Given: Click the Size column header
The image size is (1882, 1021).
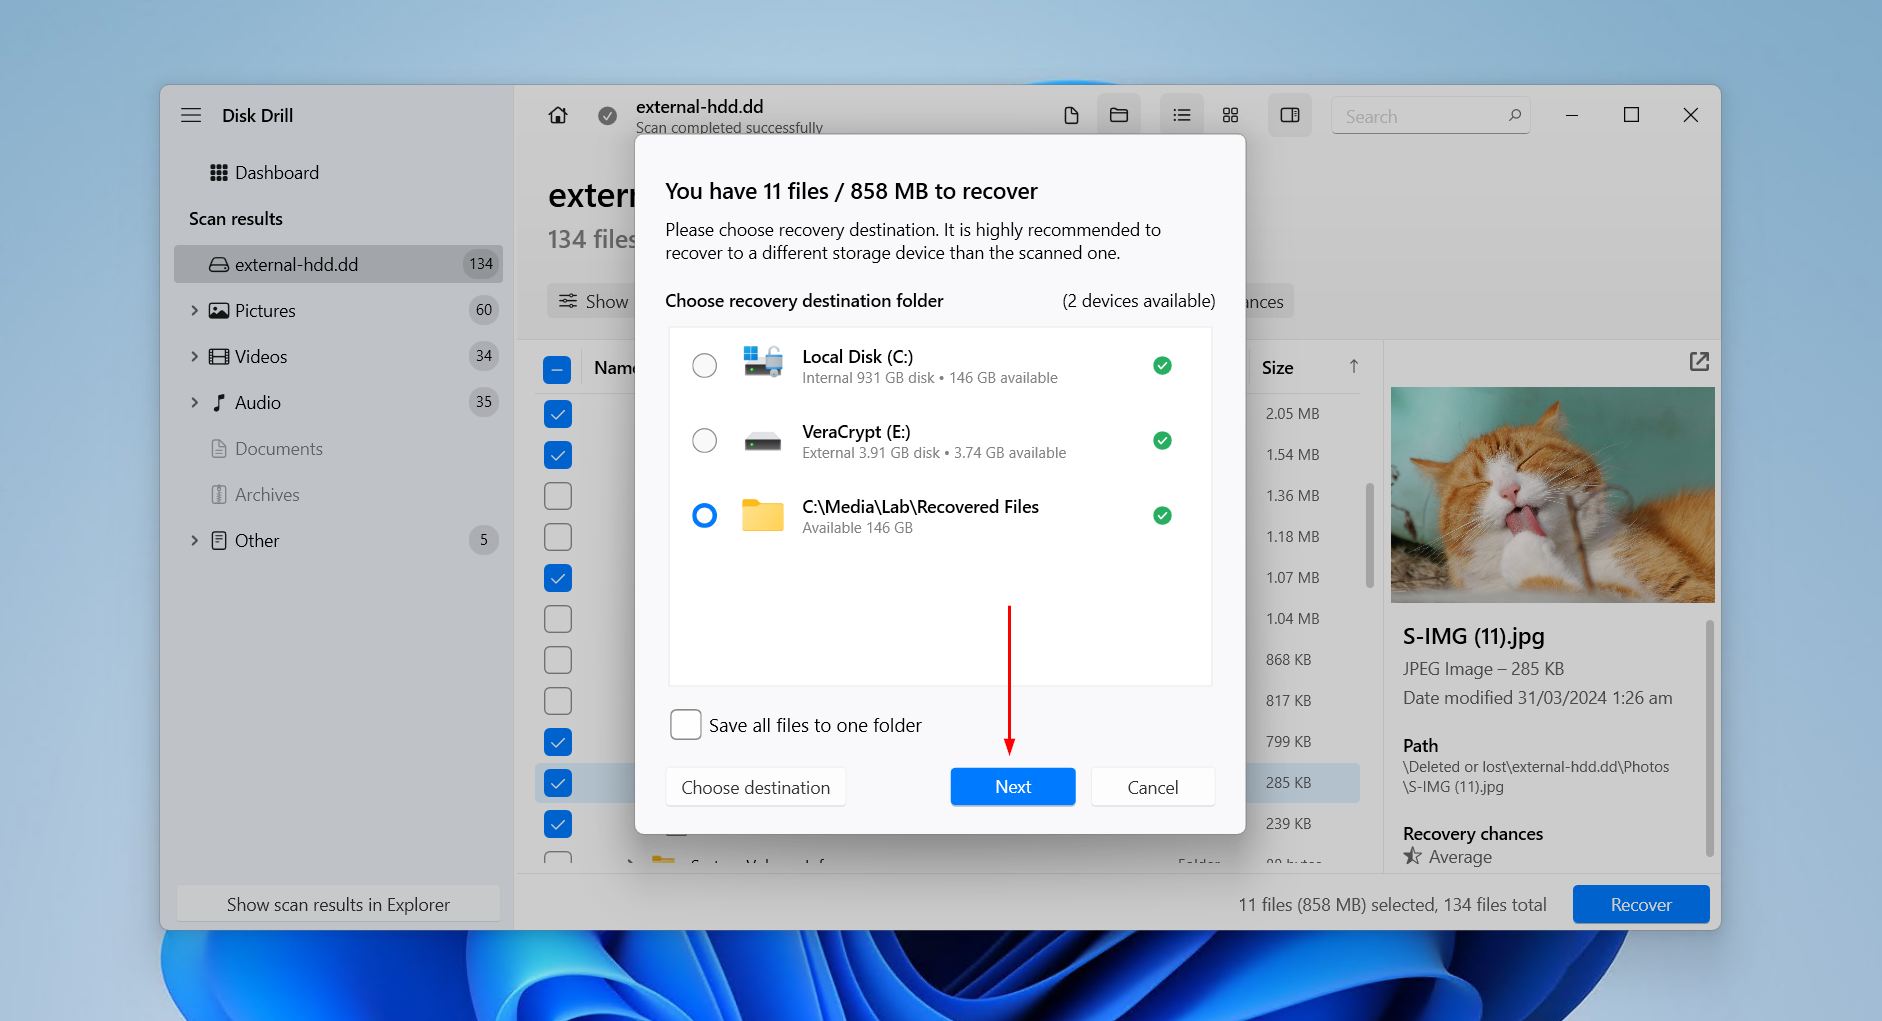Looking at the screenshot, I should tap(1277, 367).
